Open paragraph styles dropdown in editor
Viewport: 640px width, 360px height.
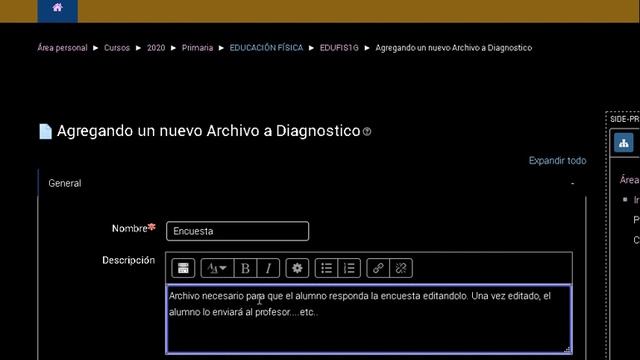(217, 268)
